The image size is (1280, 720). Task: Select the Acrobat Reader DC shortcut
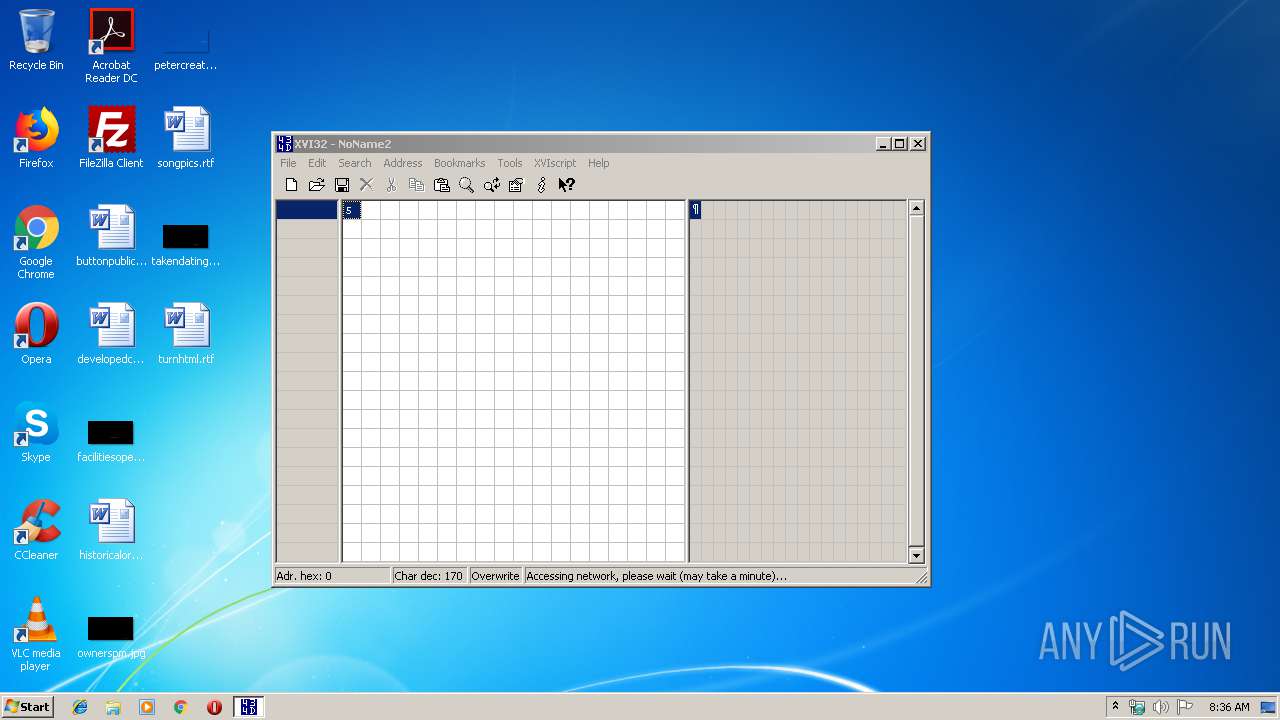click(x=111, y=46)
